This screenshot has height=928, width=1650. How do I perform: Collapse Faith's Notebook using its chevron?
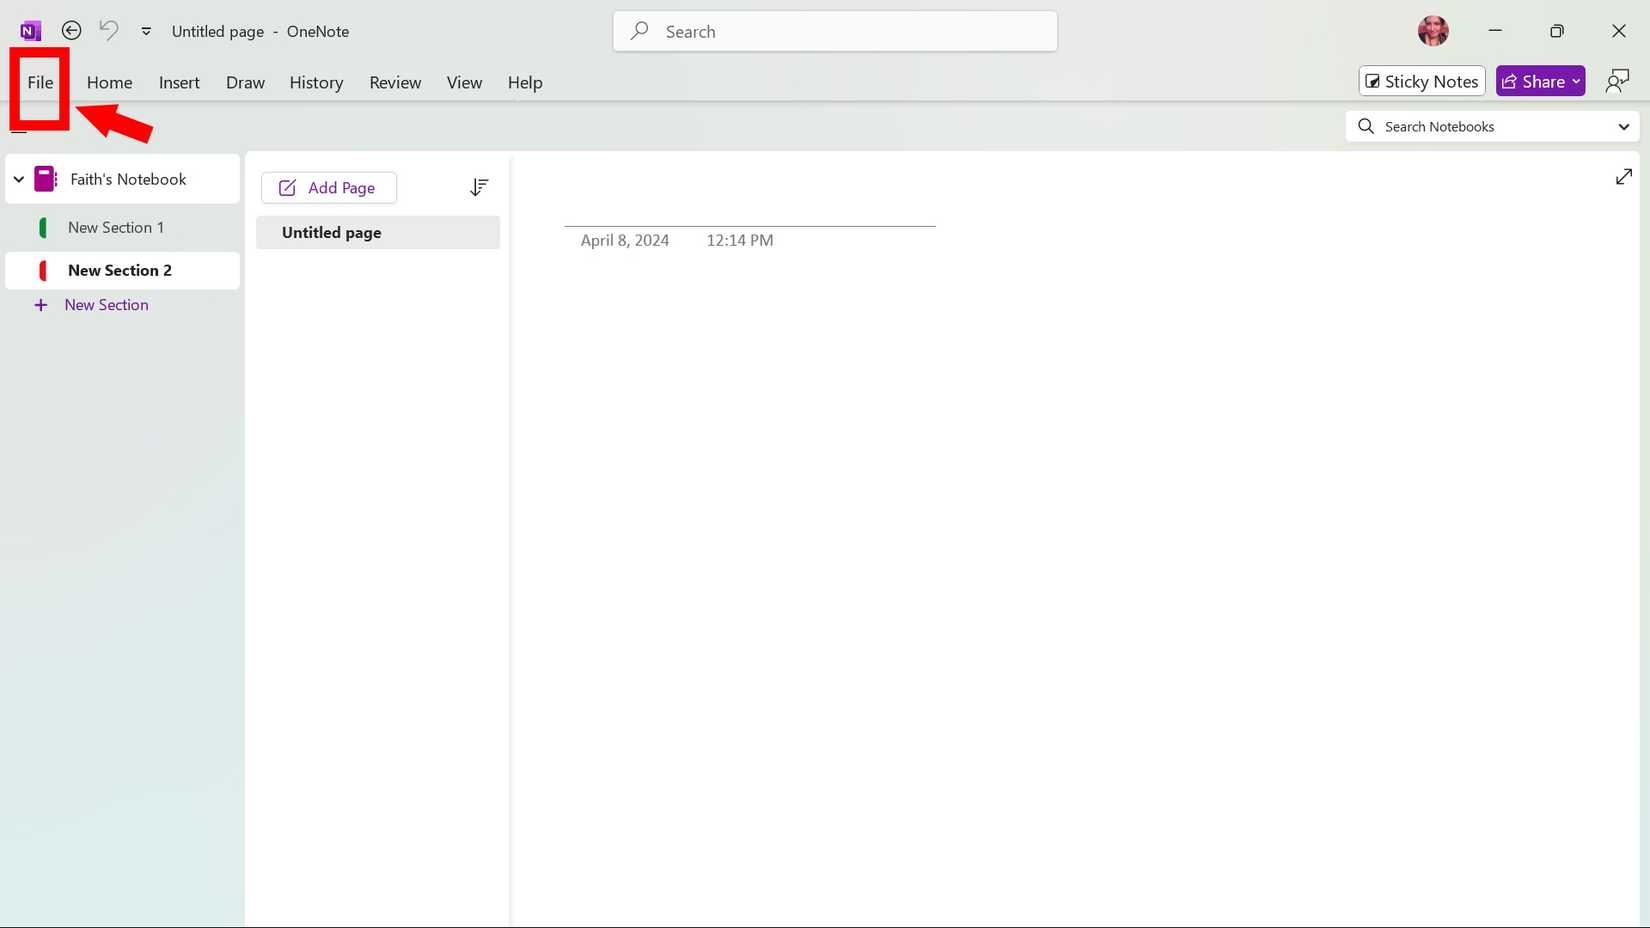pos(18,178)
